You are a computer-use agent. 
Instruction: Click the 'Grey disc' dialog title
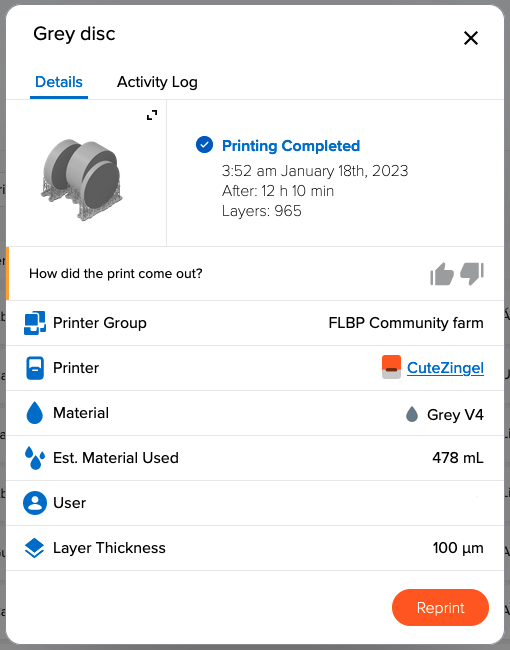click(74, 34)
